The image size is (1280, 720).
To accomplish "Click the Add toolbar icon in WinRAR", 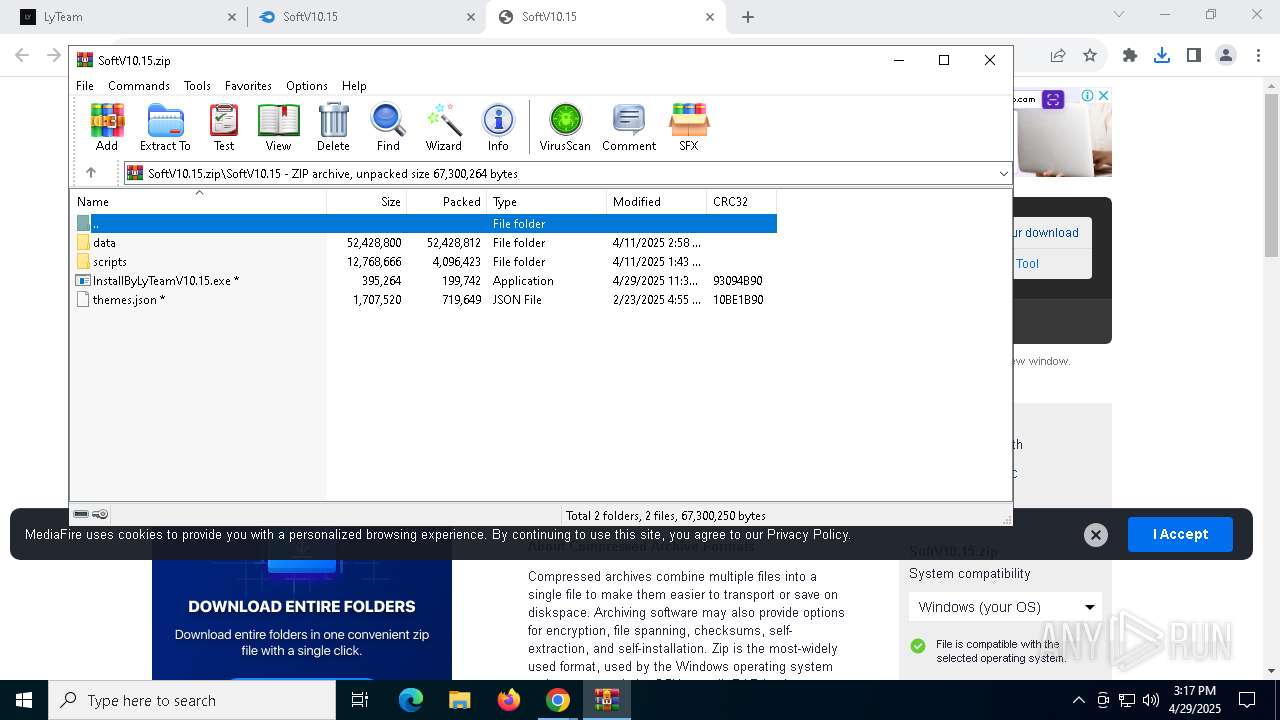I will coord(107,127).
